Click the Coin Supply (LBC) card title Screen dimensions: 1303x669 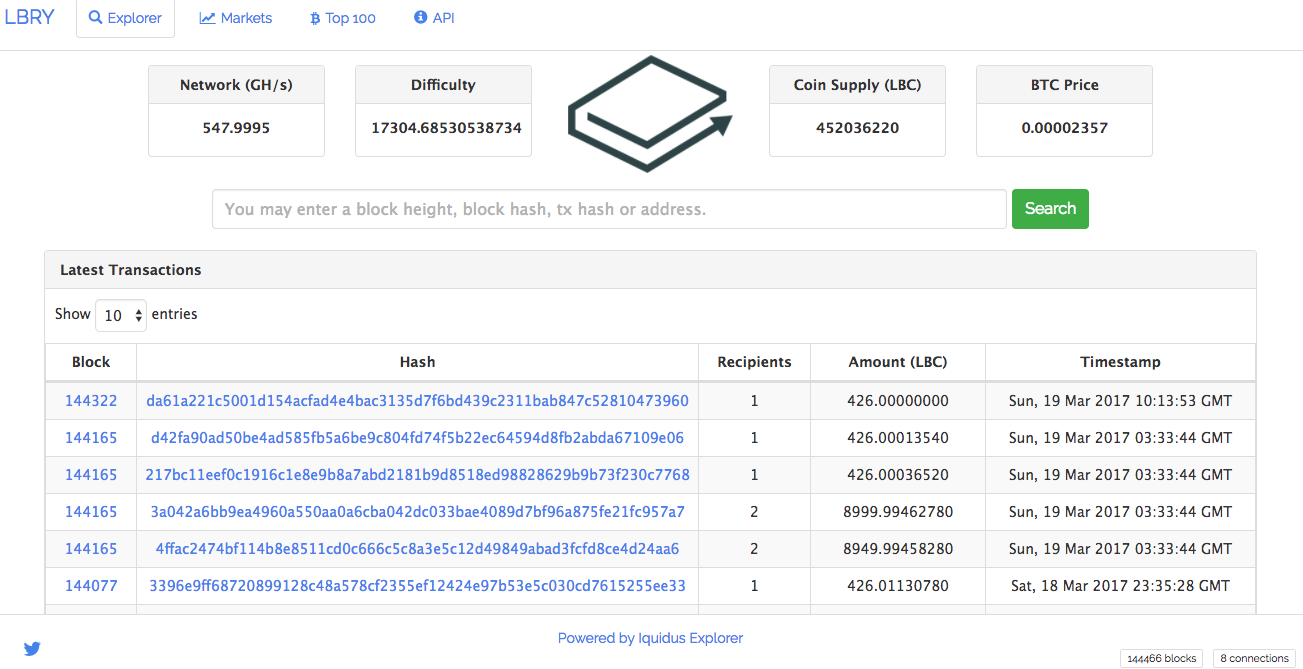click(857, 85)
